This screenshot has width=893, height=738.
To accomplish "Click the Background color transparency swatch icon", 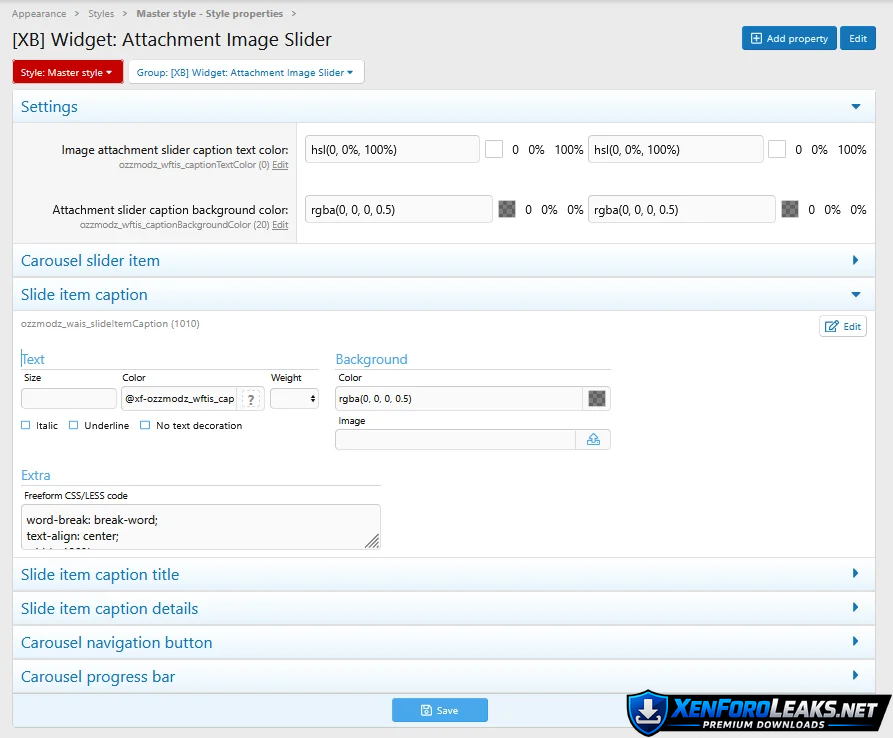I will pos(597,399).
